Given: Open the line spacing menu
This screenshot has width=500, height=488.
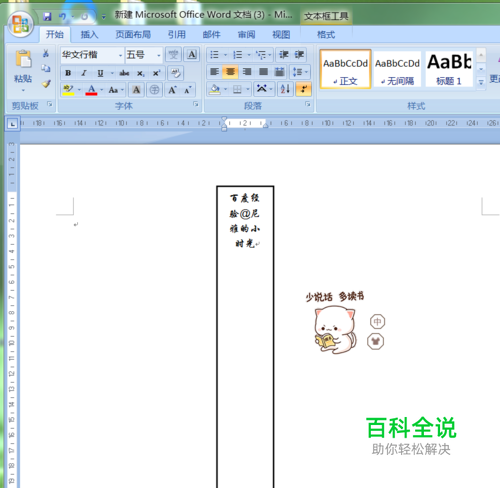Looking at the screenshot, I should [x=300, y=72].
